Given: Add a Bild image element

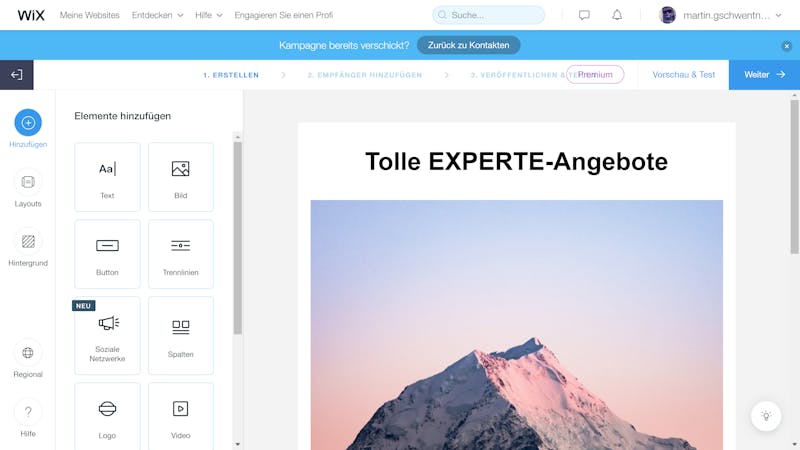Looking at the screenshot, I should (x=181, y=177).
